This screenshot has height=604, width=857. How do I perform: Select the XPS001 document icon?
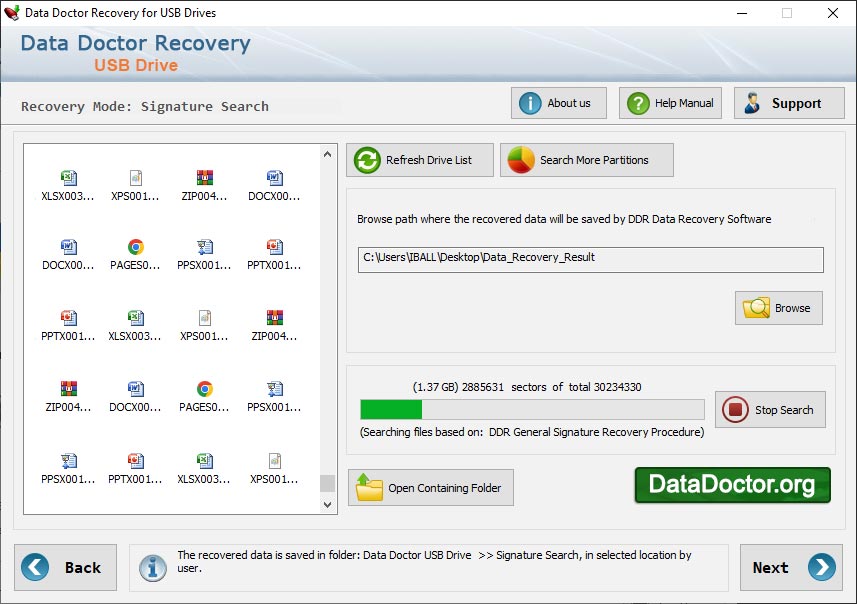135,175
